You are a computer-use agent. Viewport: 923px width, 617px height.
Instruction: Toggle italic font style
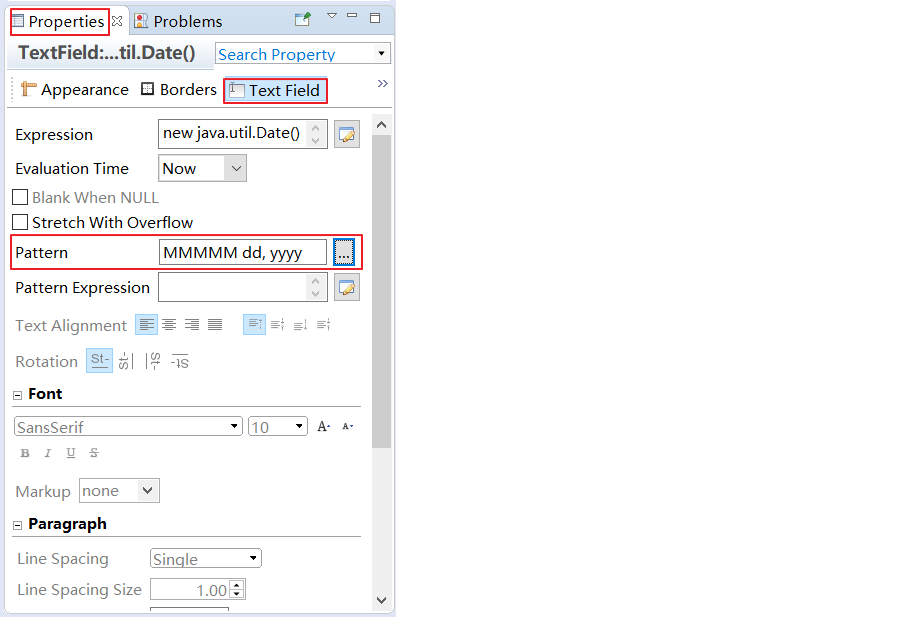tap(48, 453)
